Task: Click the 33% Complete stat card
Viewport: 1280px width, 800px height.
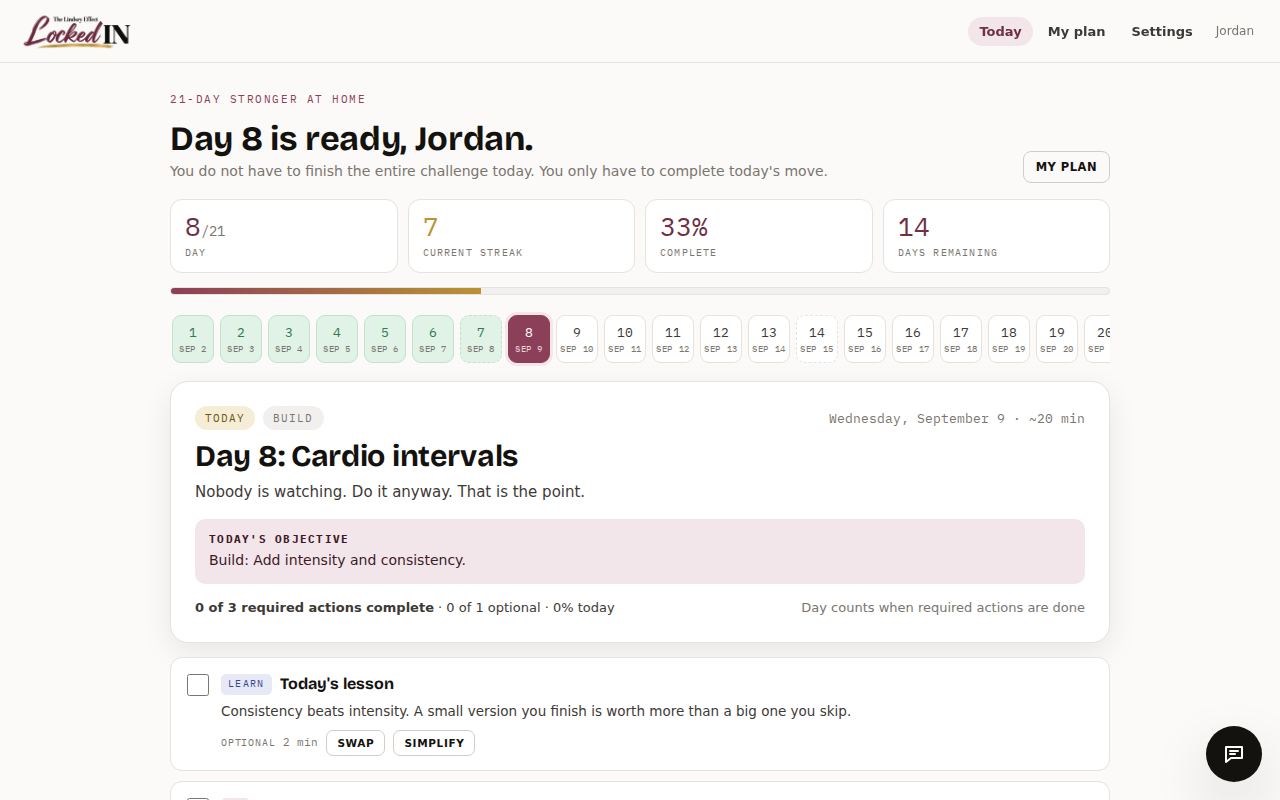Action: point(759,236)
